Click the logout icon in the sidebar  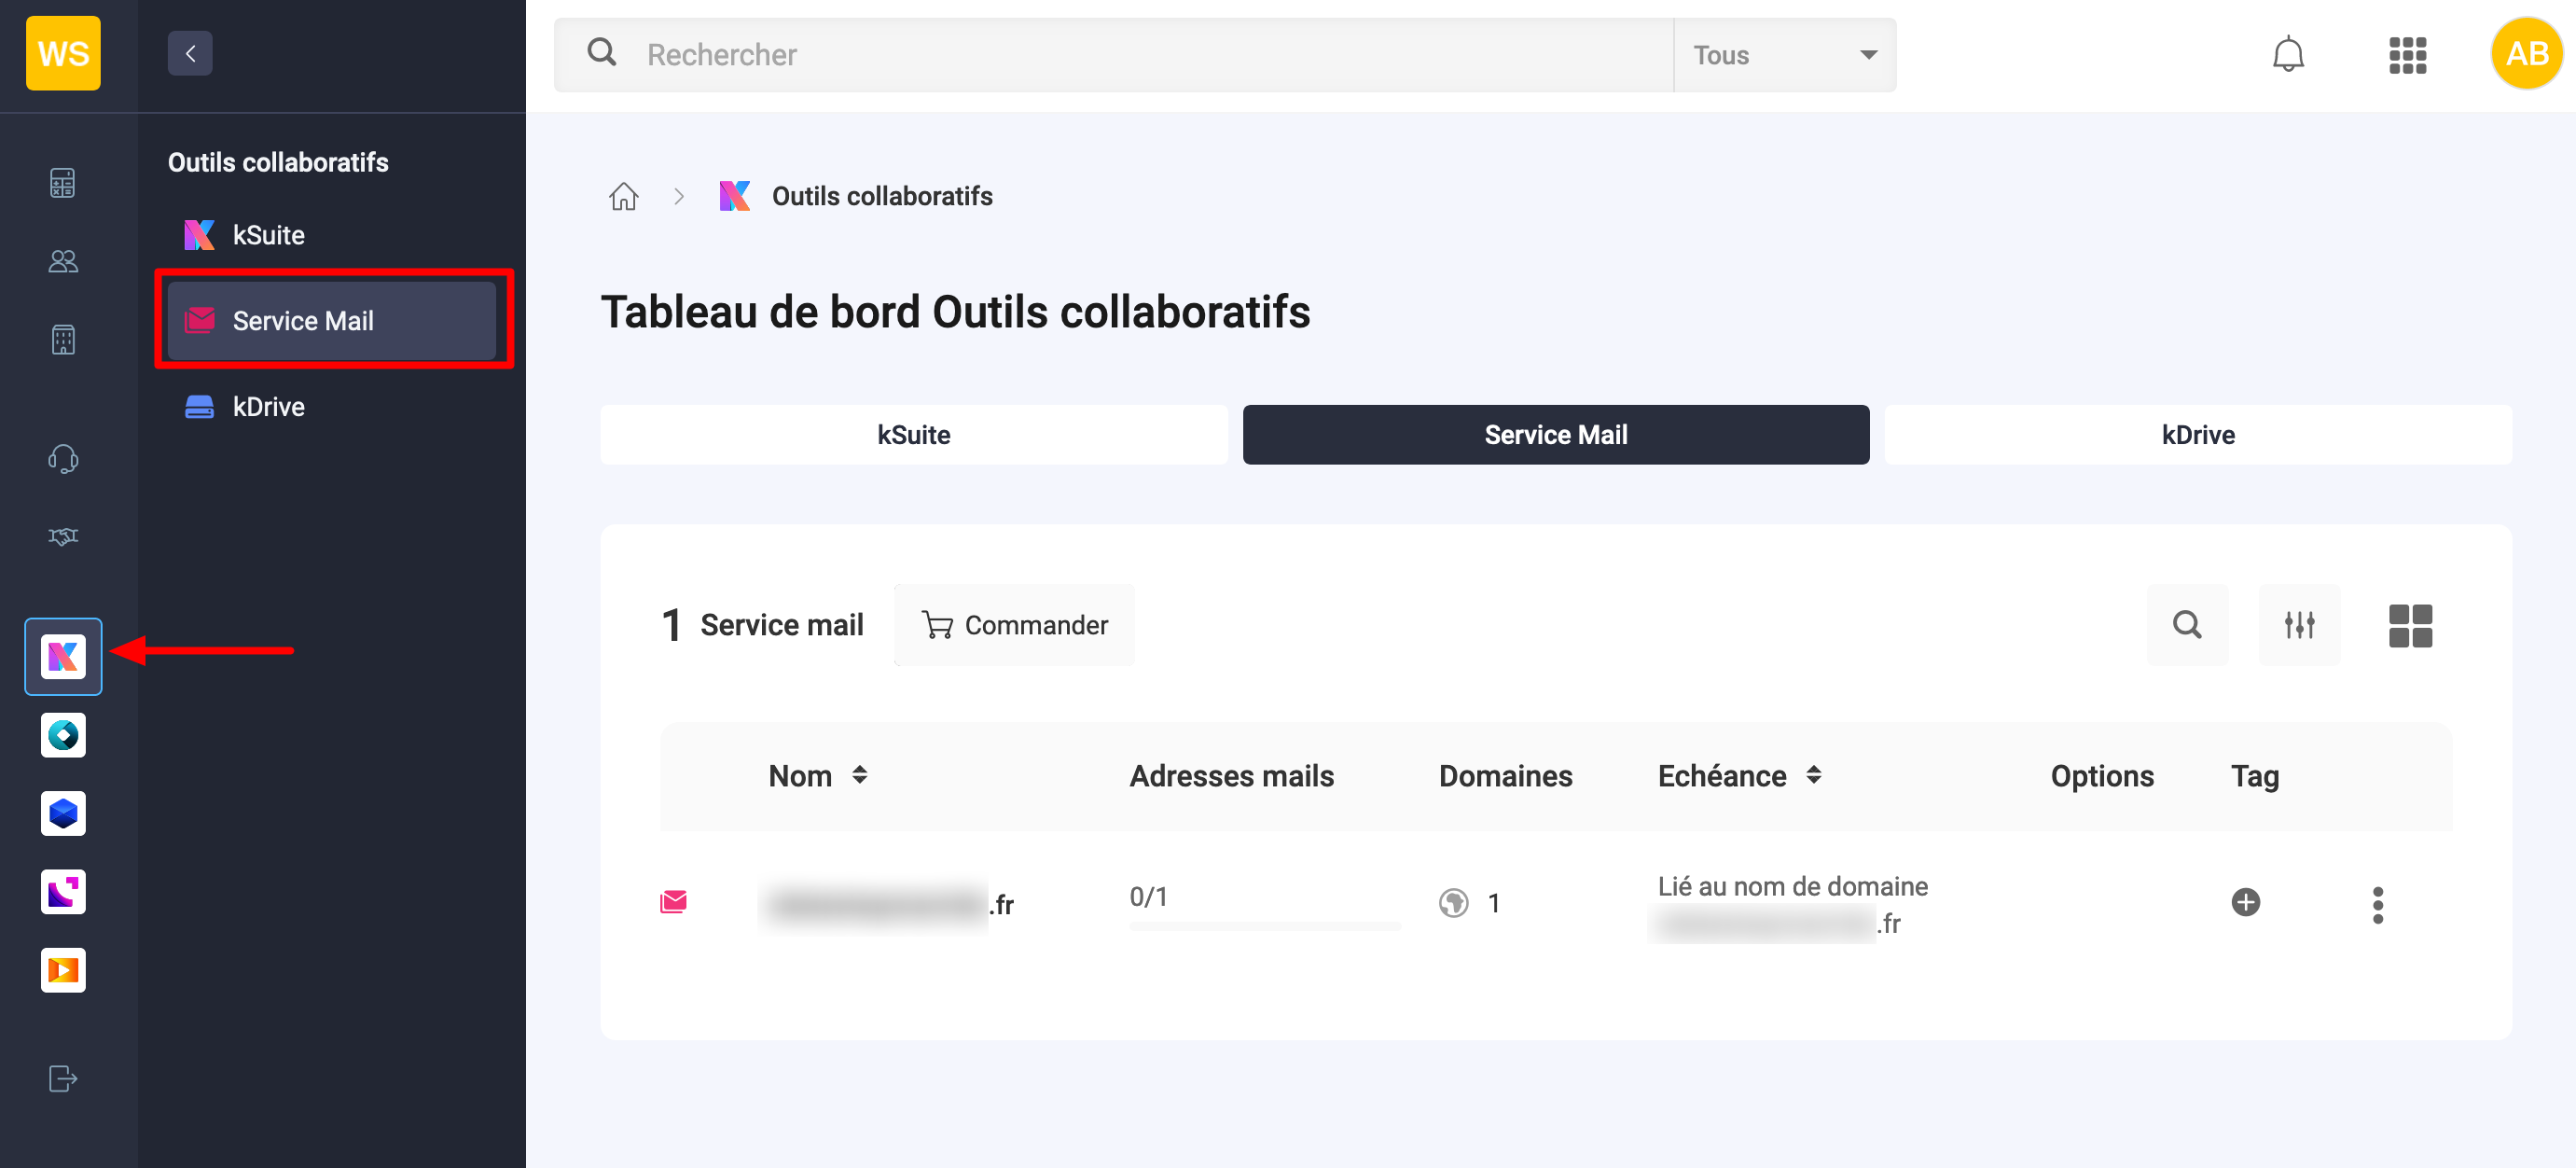63,1079
